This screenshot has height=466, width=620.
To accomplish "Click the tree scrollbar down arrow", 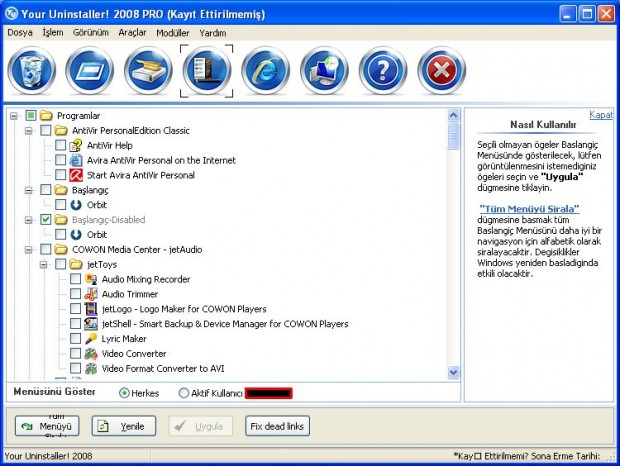I will pyautogui.click(x=454, y=372).
